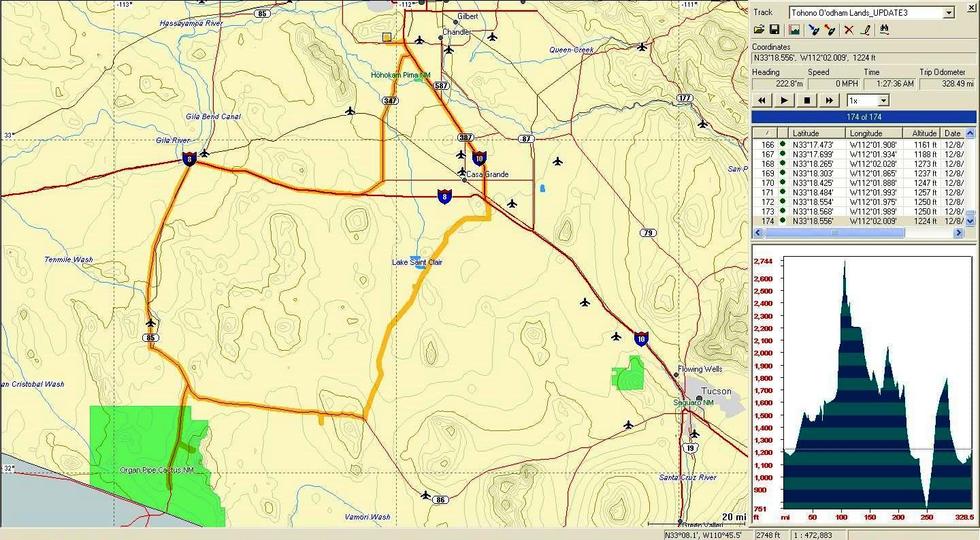Select track point row 171
Viewport: 980px width, 540px height.
859,192
